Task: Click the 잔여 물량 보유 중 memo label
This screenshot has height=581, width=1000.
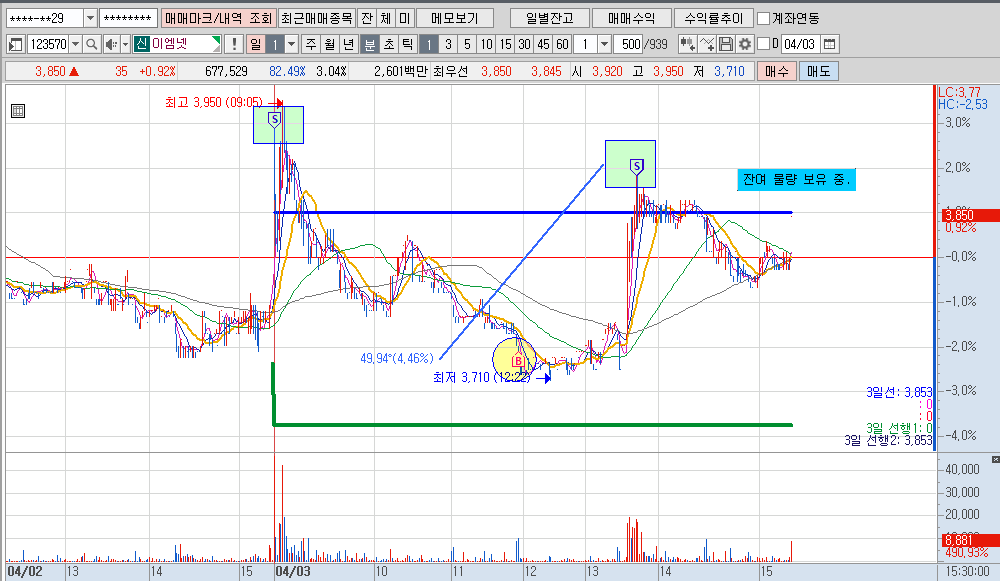Action: click(x=797, y=180)
